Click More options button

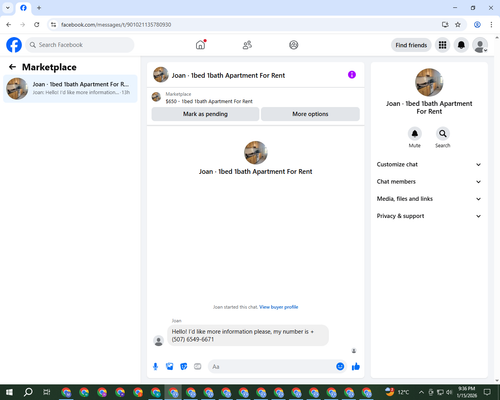pyautogui.click(x=310, y=114)
